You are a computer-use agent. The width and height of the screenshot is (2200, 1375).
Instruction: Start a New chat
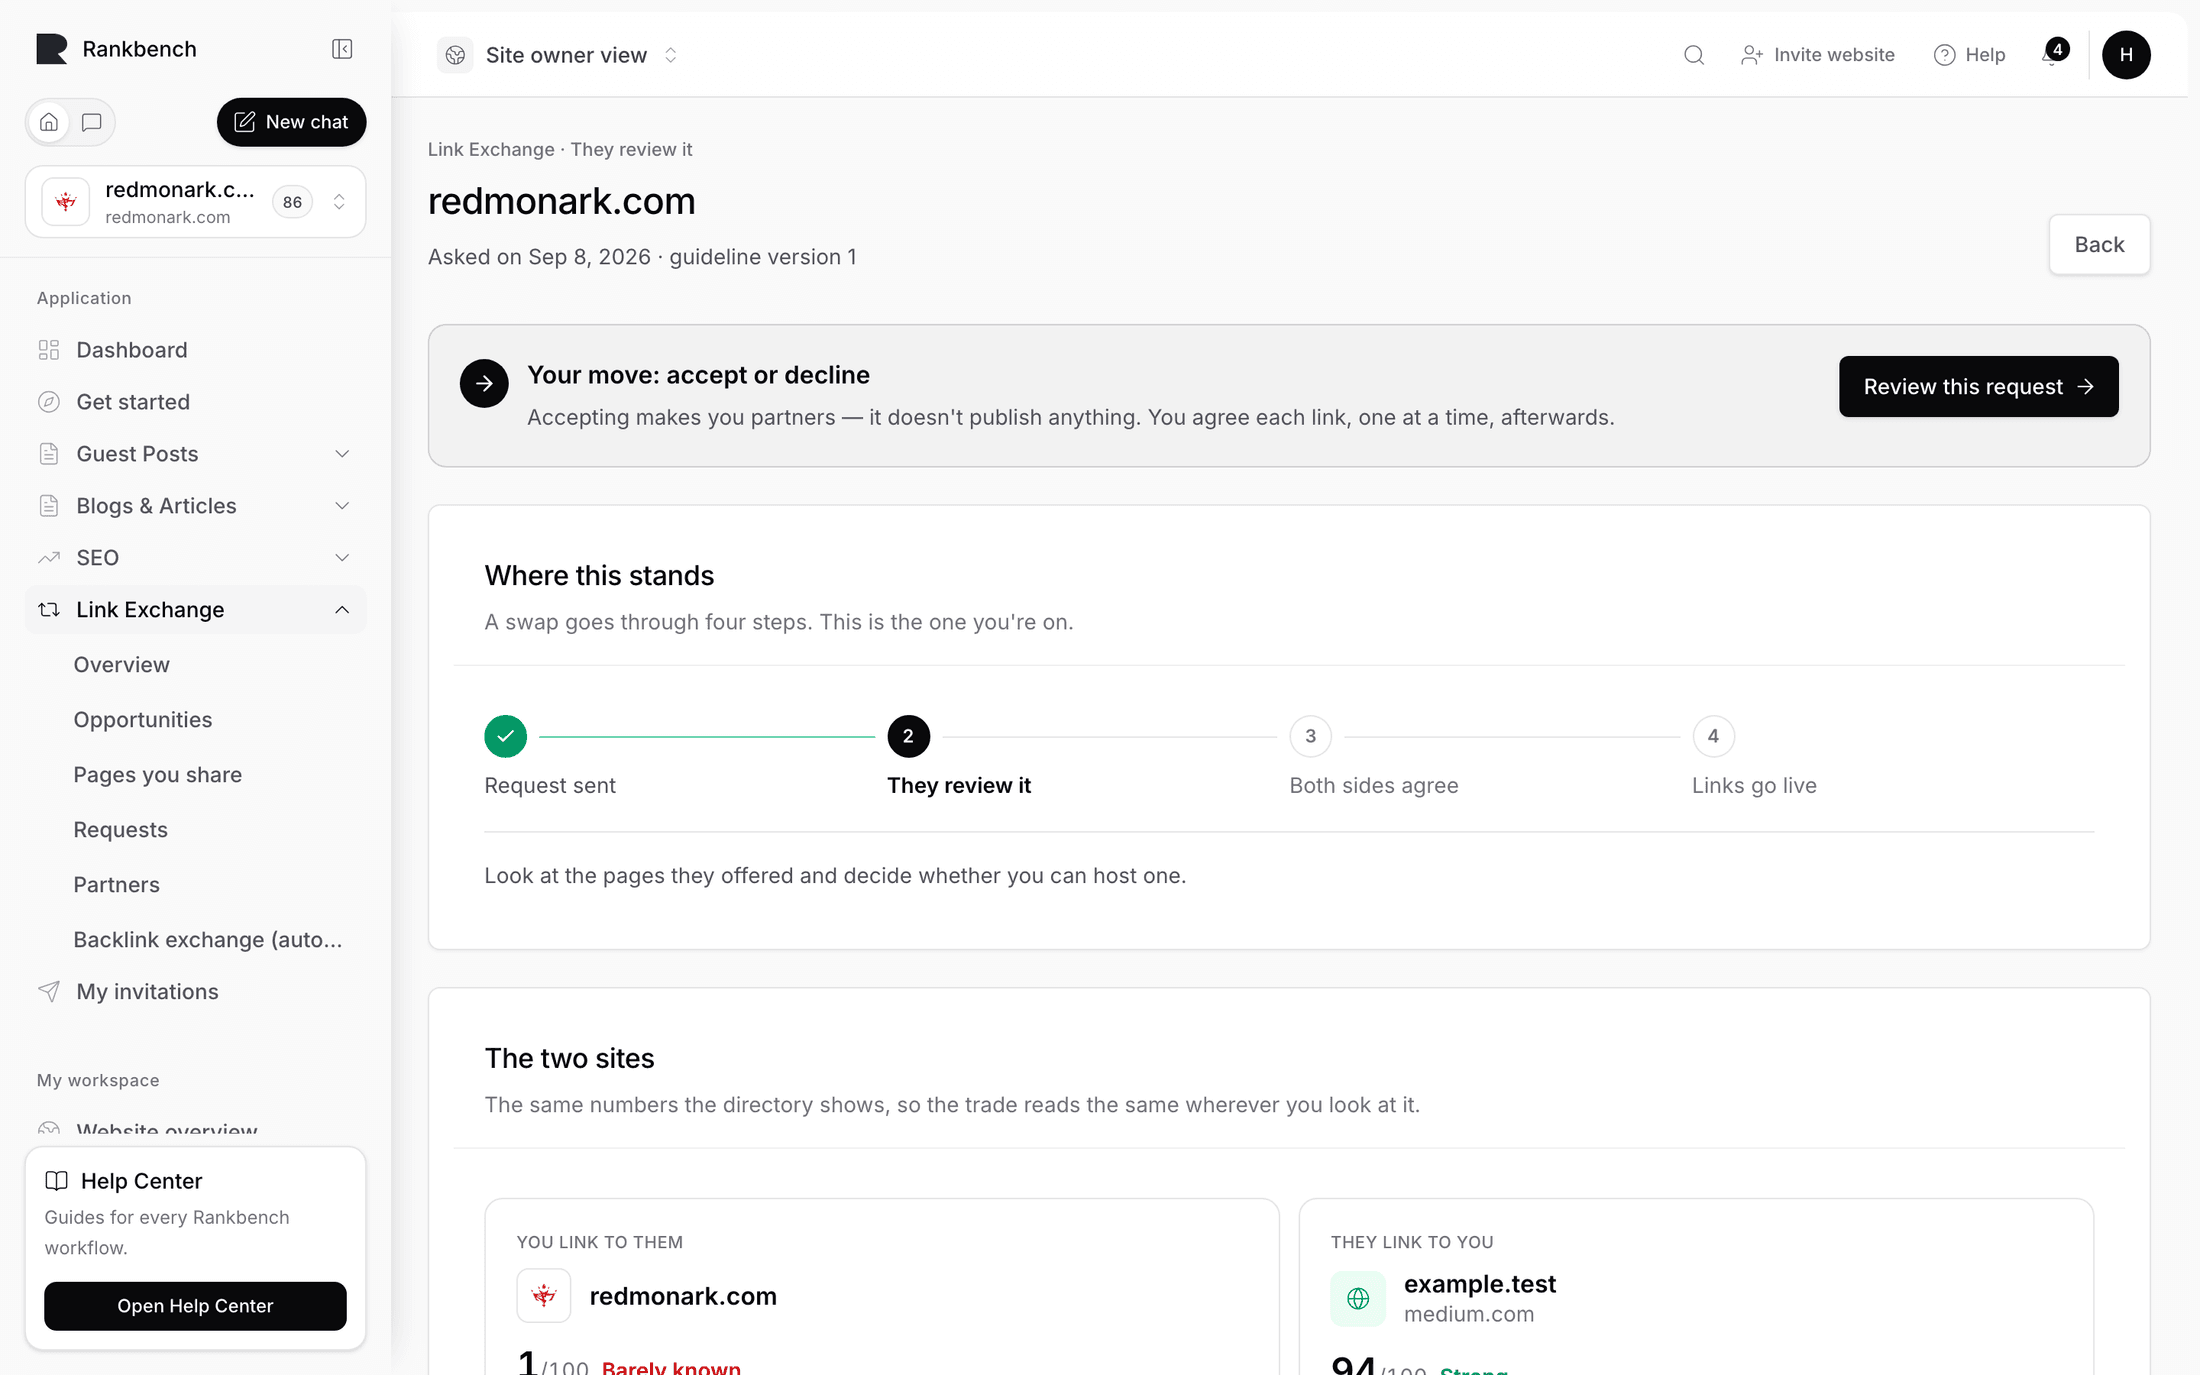coord(291,122)
